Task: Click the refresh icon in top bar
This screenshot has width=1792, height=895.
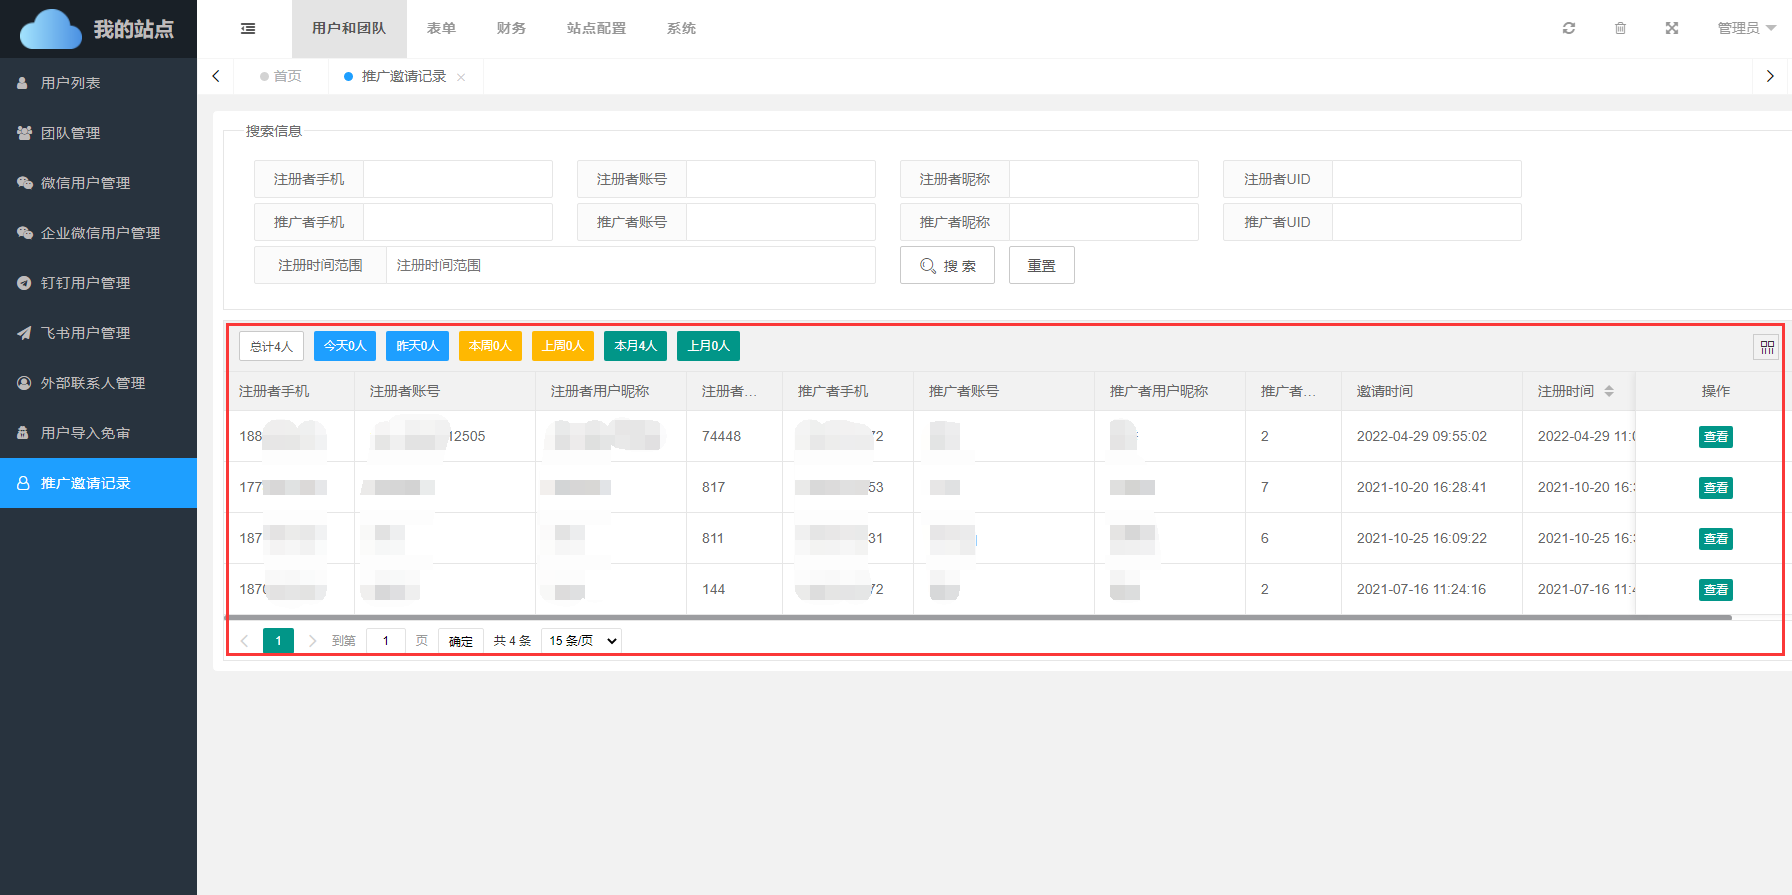Action: 1568,28
